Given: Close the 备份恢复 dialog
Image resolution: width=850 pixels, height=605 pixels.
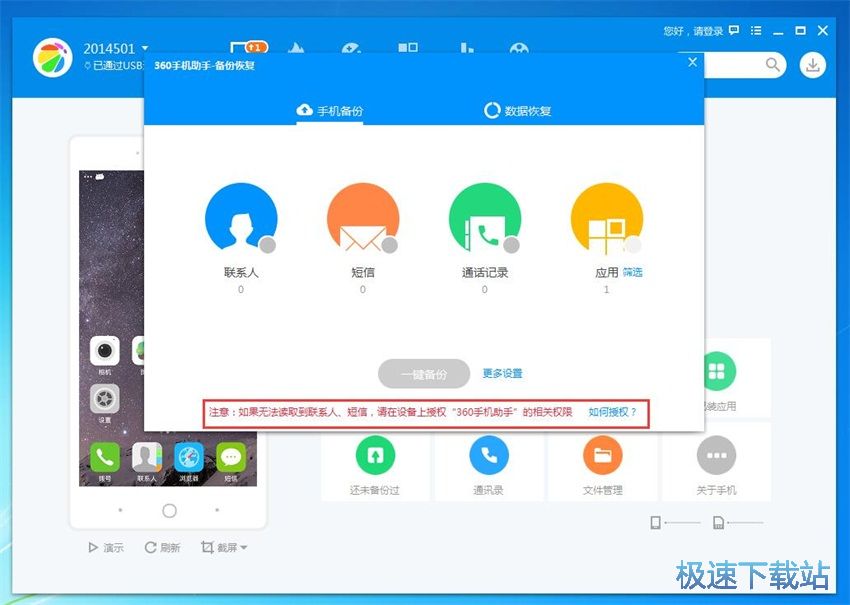Looking at the screenshot, I should pyautogui.click(x=692, y=62).
